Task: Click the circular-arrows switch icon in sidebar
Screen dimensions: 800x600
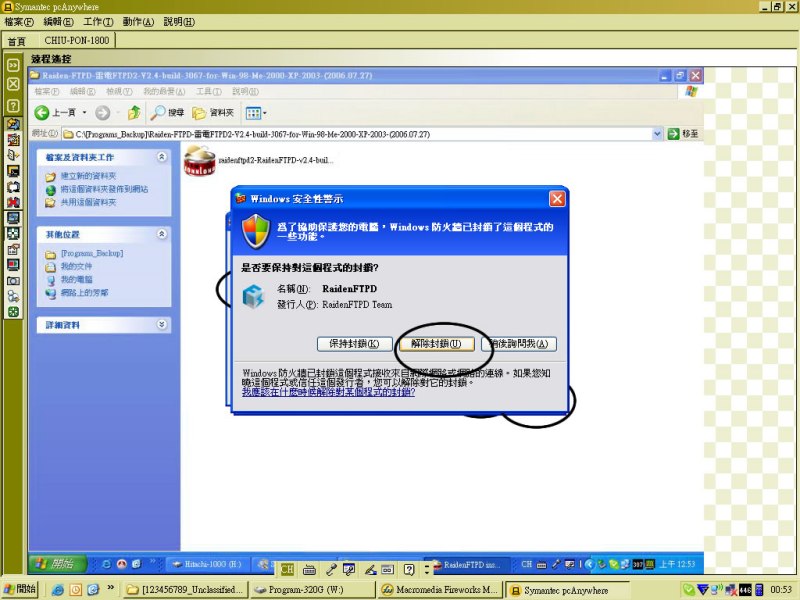Action: [13, 187]
